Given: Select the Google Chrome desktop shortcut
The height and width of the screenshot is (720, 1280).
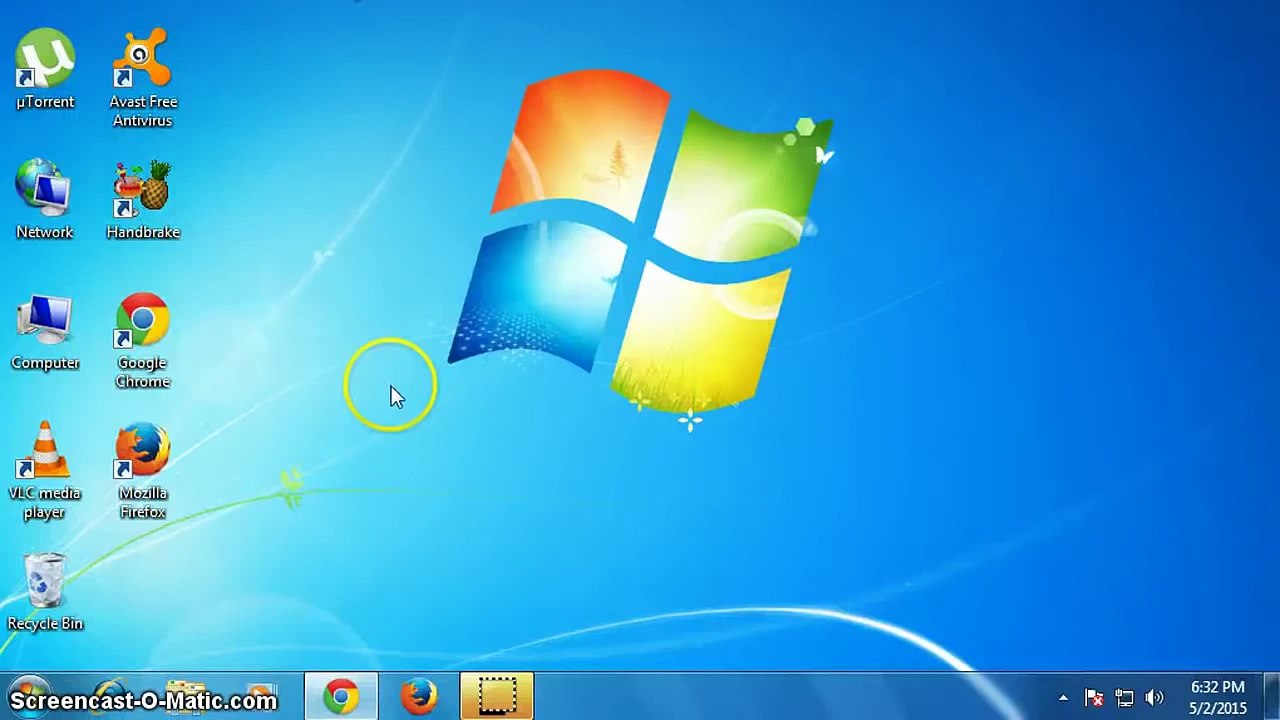Looking at the screenshot, I should (143, 340).
